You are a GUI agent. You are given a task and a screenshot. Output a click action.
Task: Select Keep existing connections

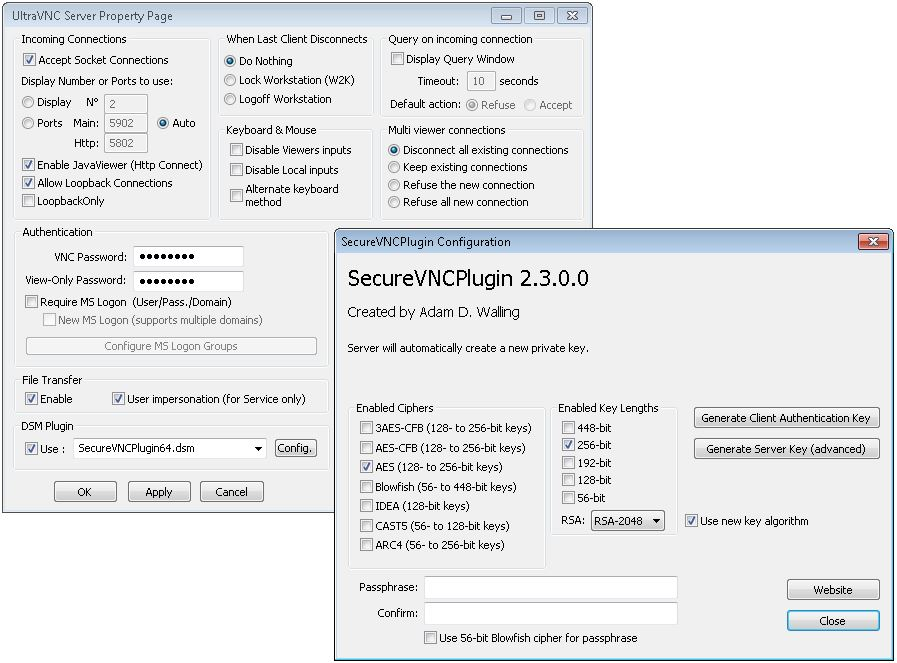point(394,167)
